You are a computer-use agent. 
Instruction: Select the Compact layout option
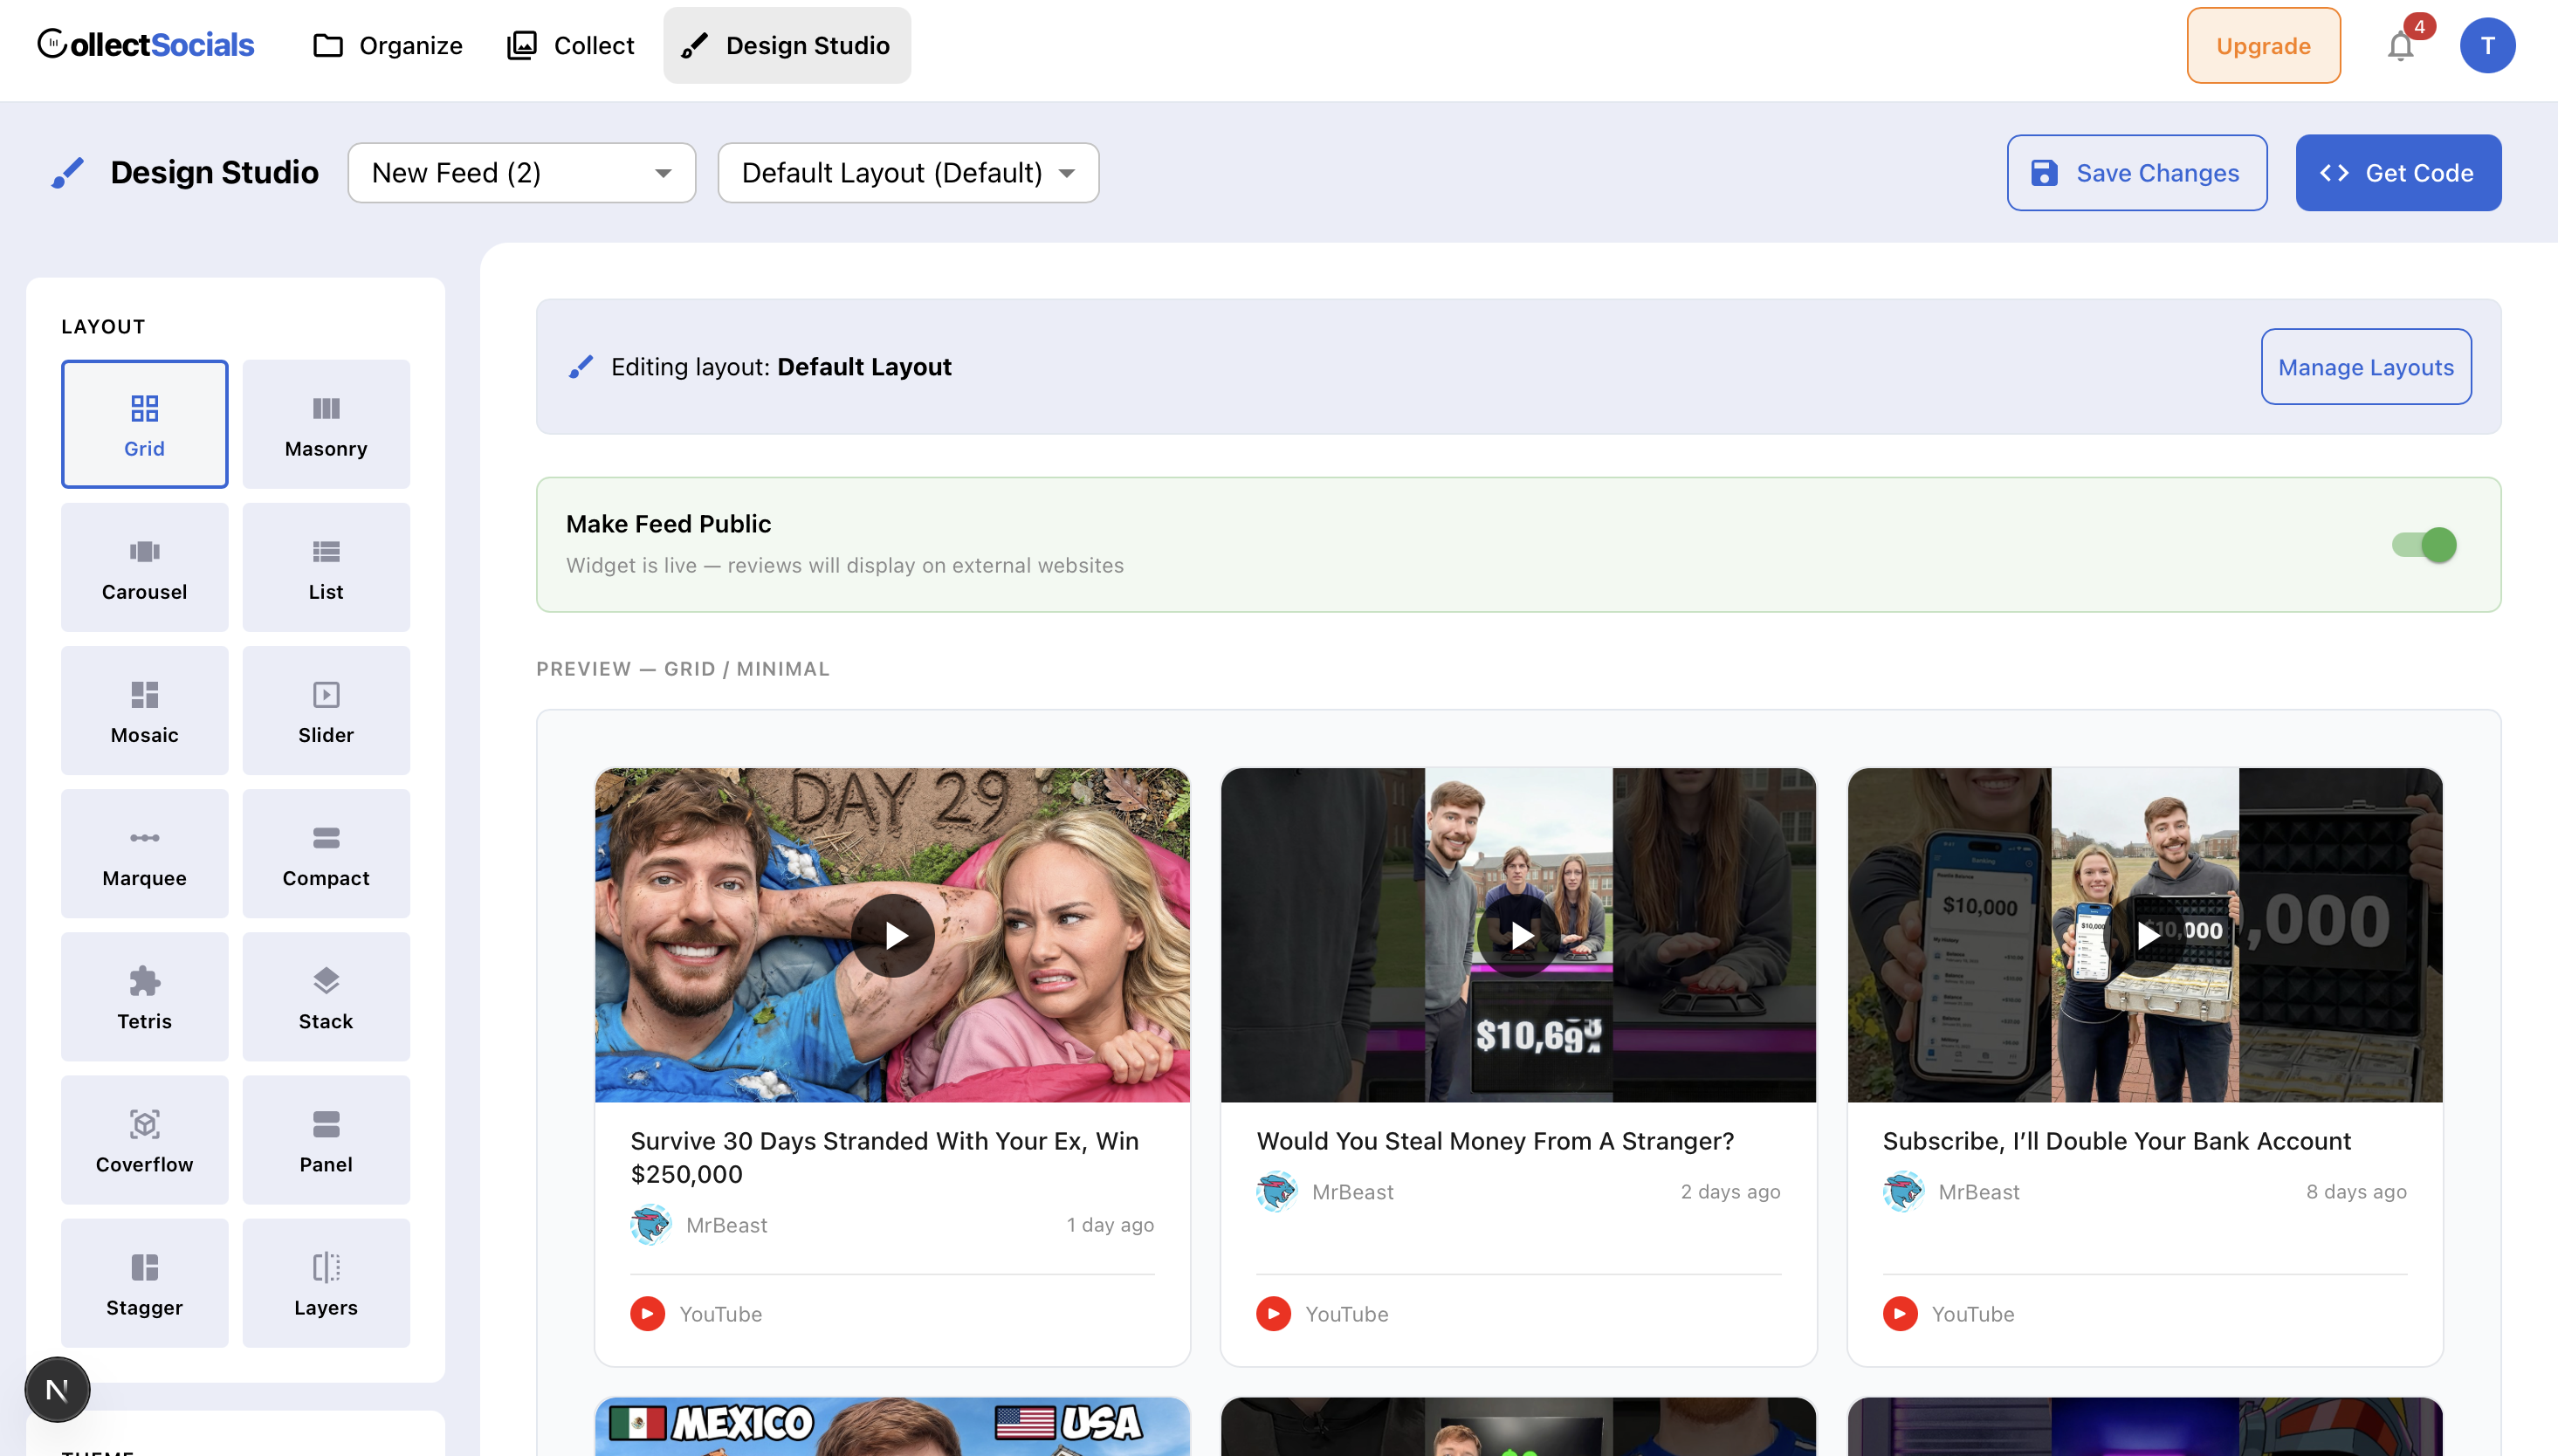(326, 853)
